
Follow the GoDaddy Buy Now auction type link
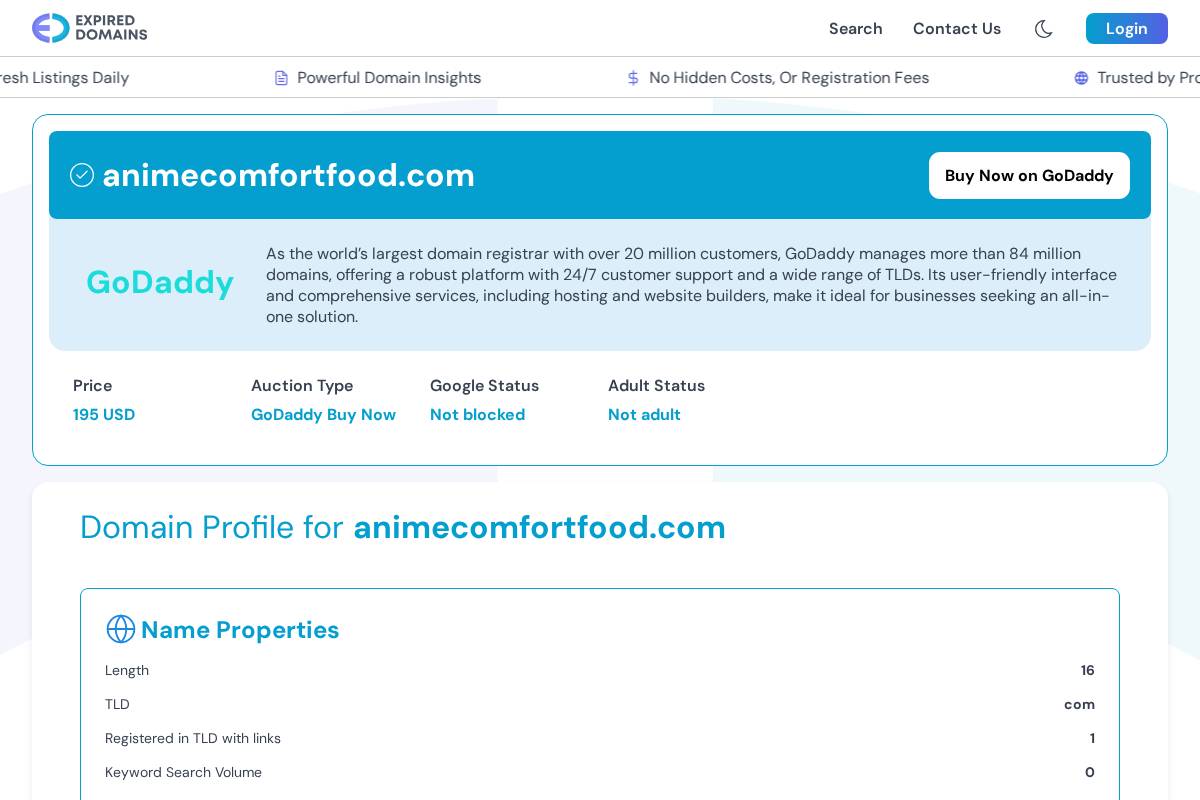(x=323, y=414)
